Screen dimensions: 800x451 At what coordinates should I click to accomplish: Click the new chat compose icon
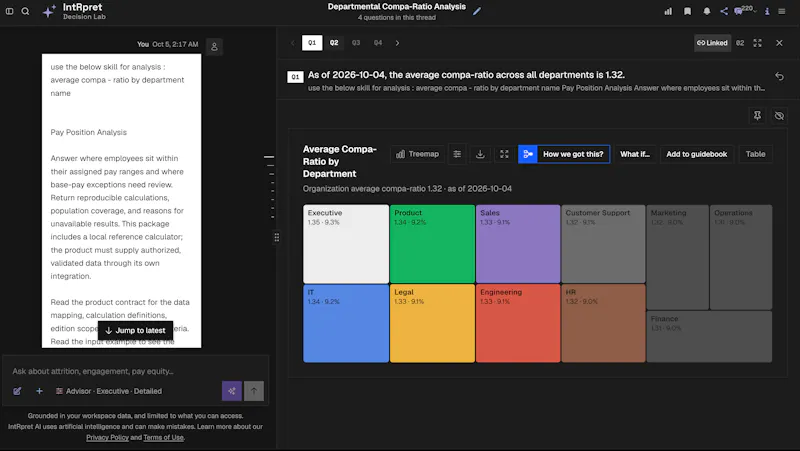17,391
